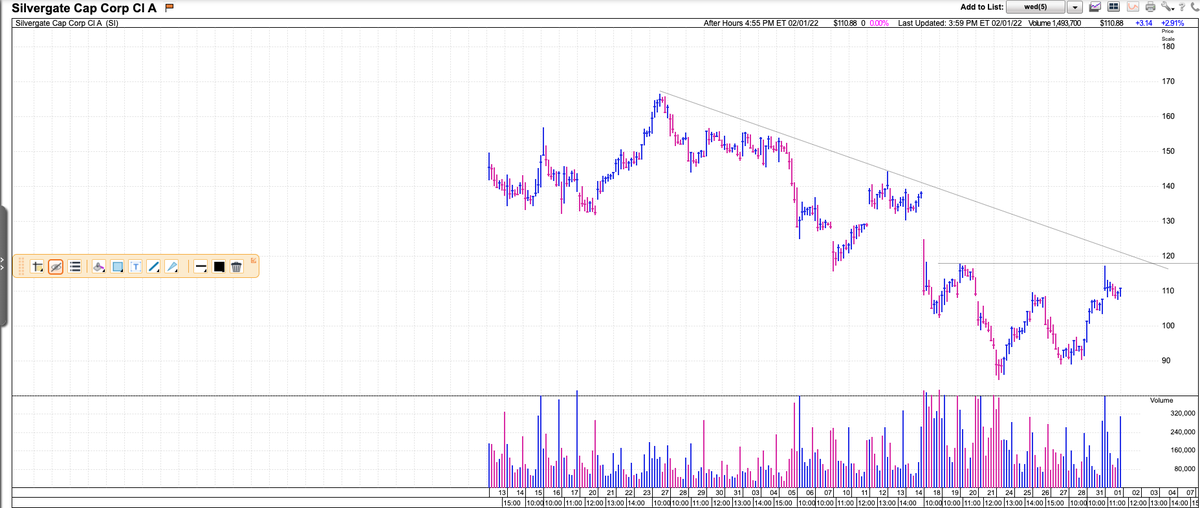Click the Volume panel header label
1200x508 pixels.
1161,400
